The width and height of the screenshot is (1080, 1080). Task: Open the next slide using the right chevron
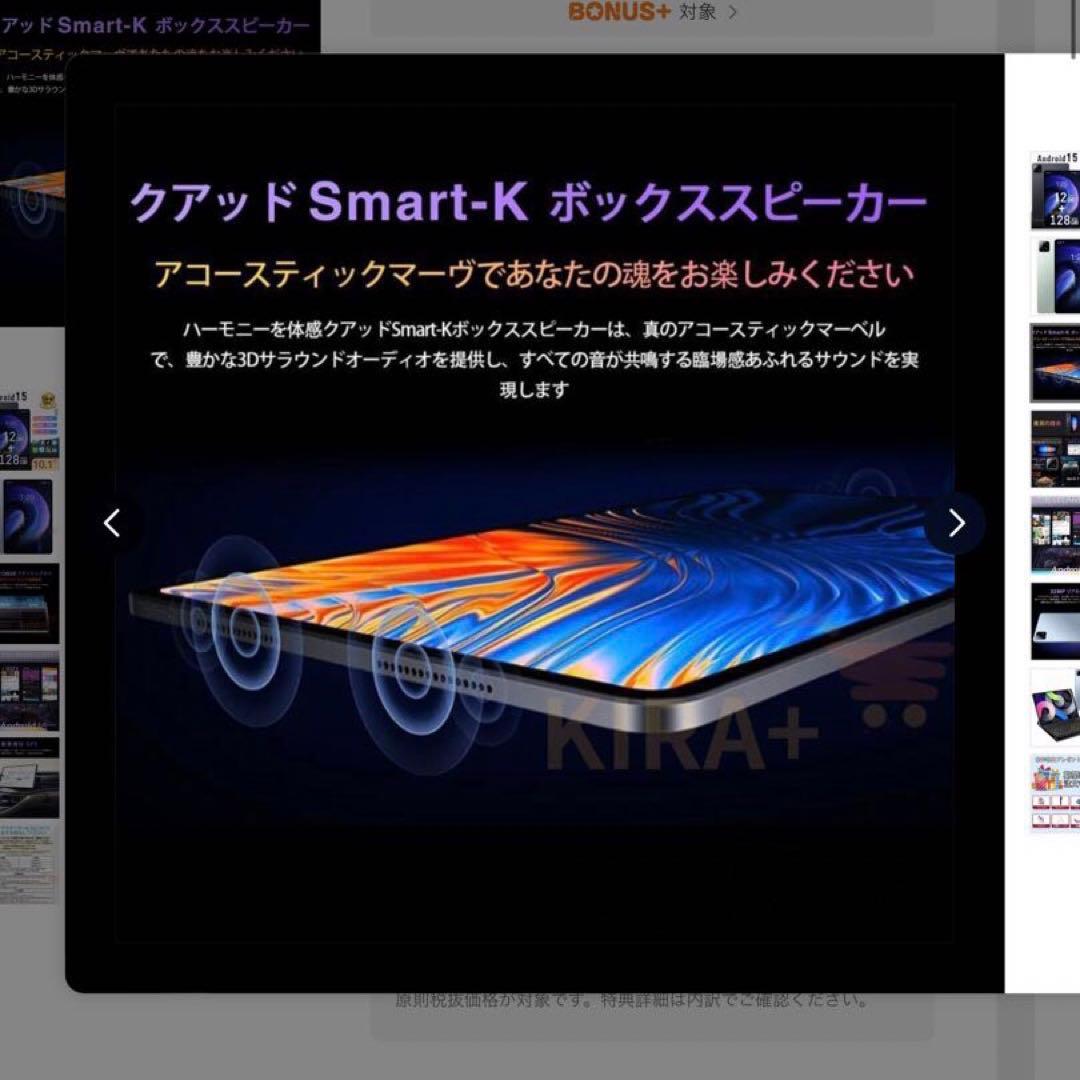[x=957, y=523]
